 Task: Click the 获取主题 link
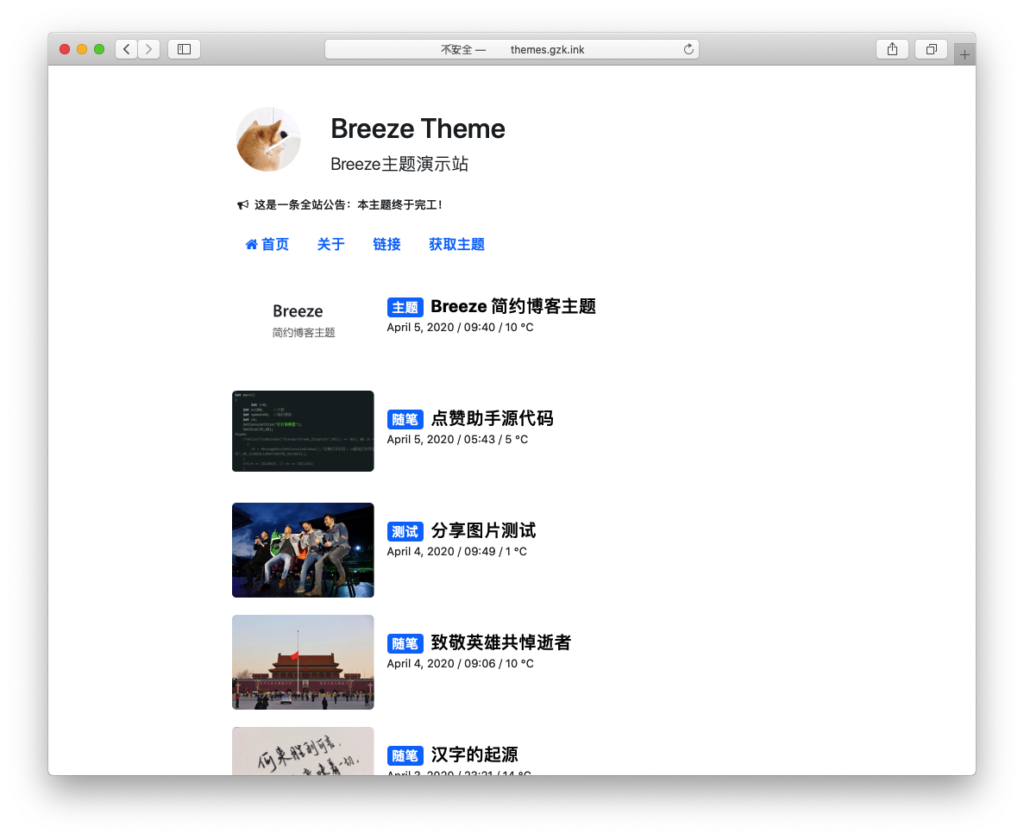coord(456,243)
